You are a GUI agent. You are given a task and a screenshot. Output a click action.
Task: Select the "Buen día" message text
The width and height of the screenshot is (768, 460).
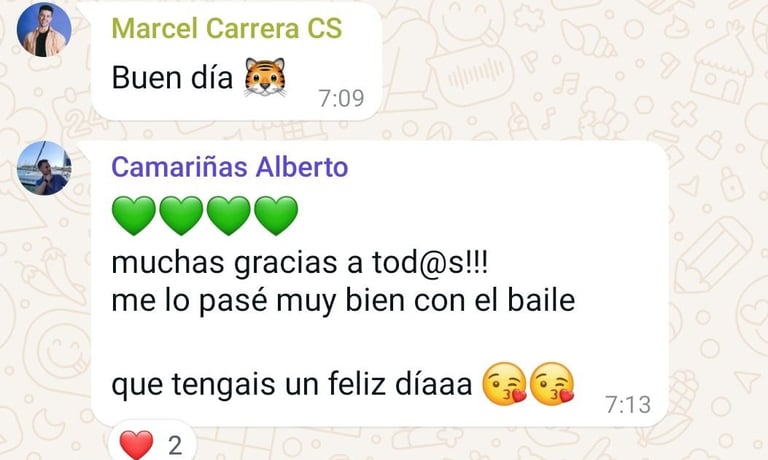172,77
